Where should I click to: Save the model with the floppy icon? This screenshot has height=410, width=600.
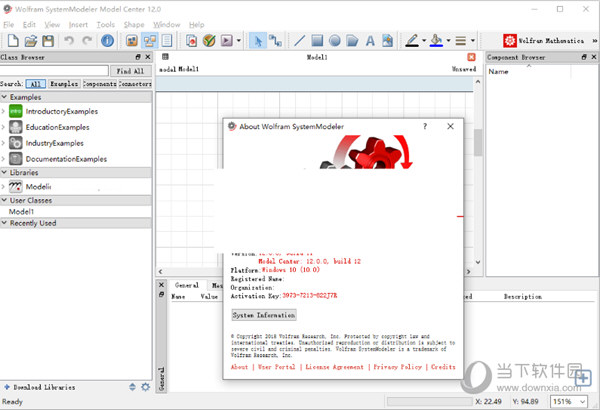click(x=48, y=40)
